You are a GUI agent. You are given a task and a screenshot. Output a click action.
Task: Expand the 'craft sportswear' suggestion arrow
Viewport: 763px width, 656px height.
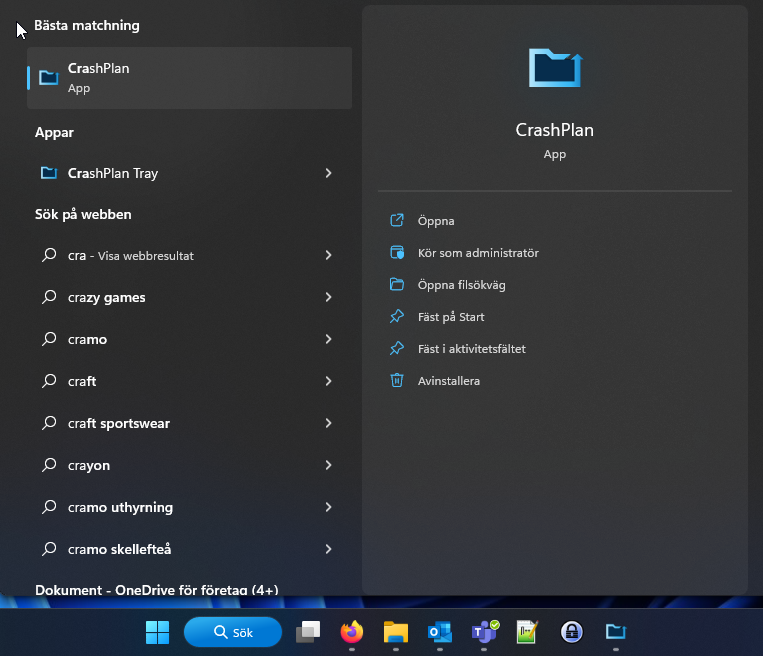(x=328, y=423)
